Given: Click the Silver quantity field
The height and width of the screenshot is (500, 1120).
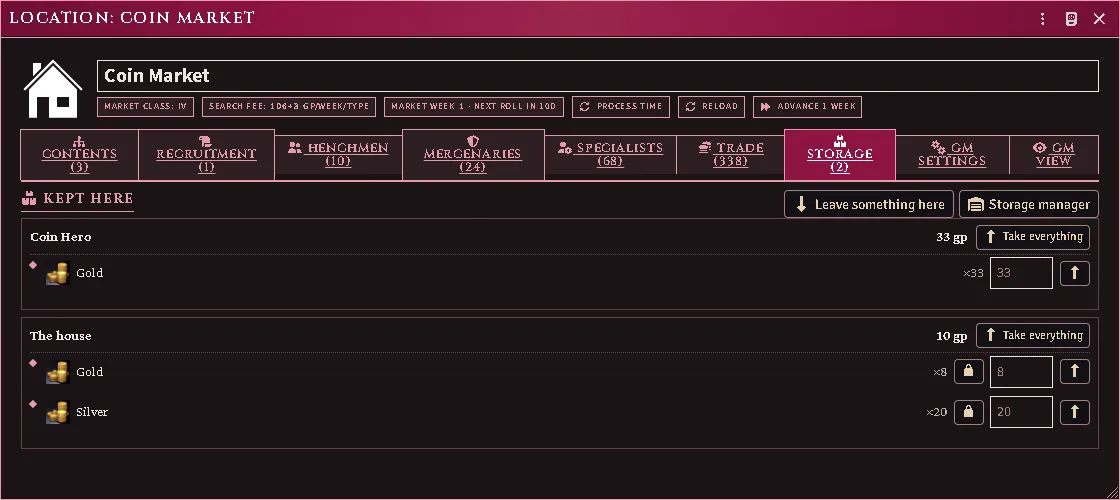Looking at the screenshot, I should [x=1021, y=411].
